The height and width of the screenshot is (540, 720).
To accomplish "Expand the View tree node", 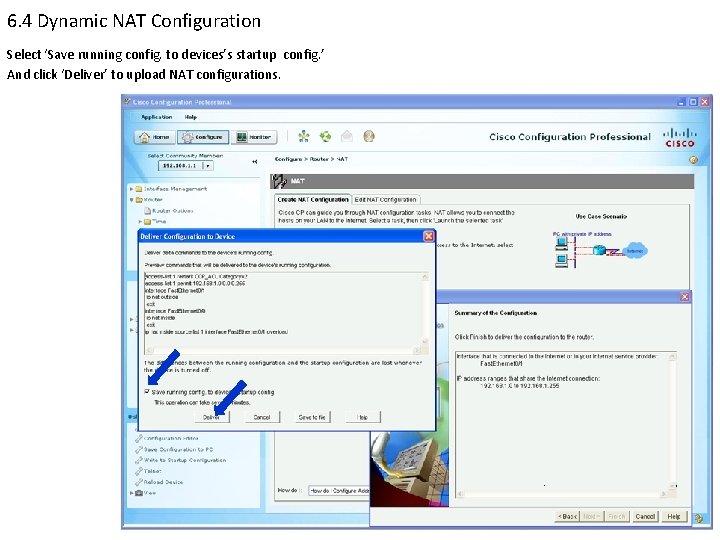I will 132,493.
